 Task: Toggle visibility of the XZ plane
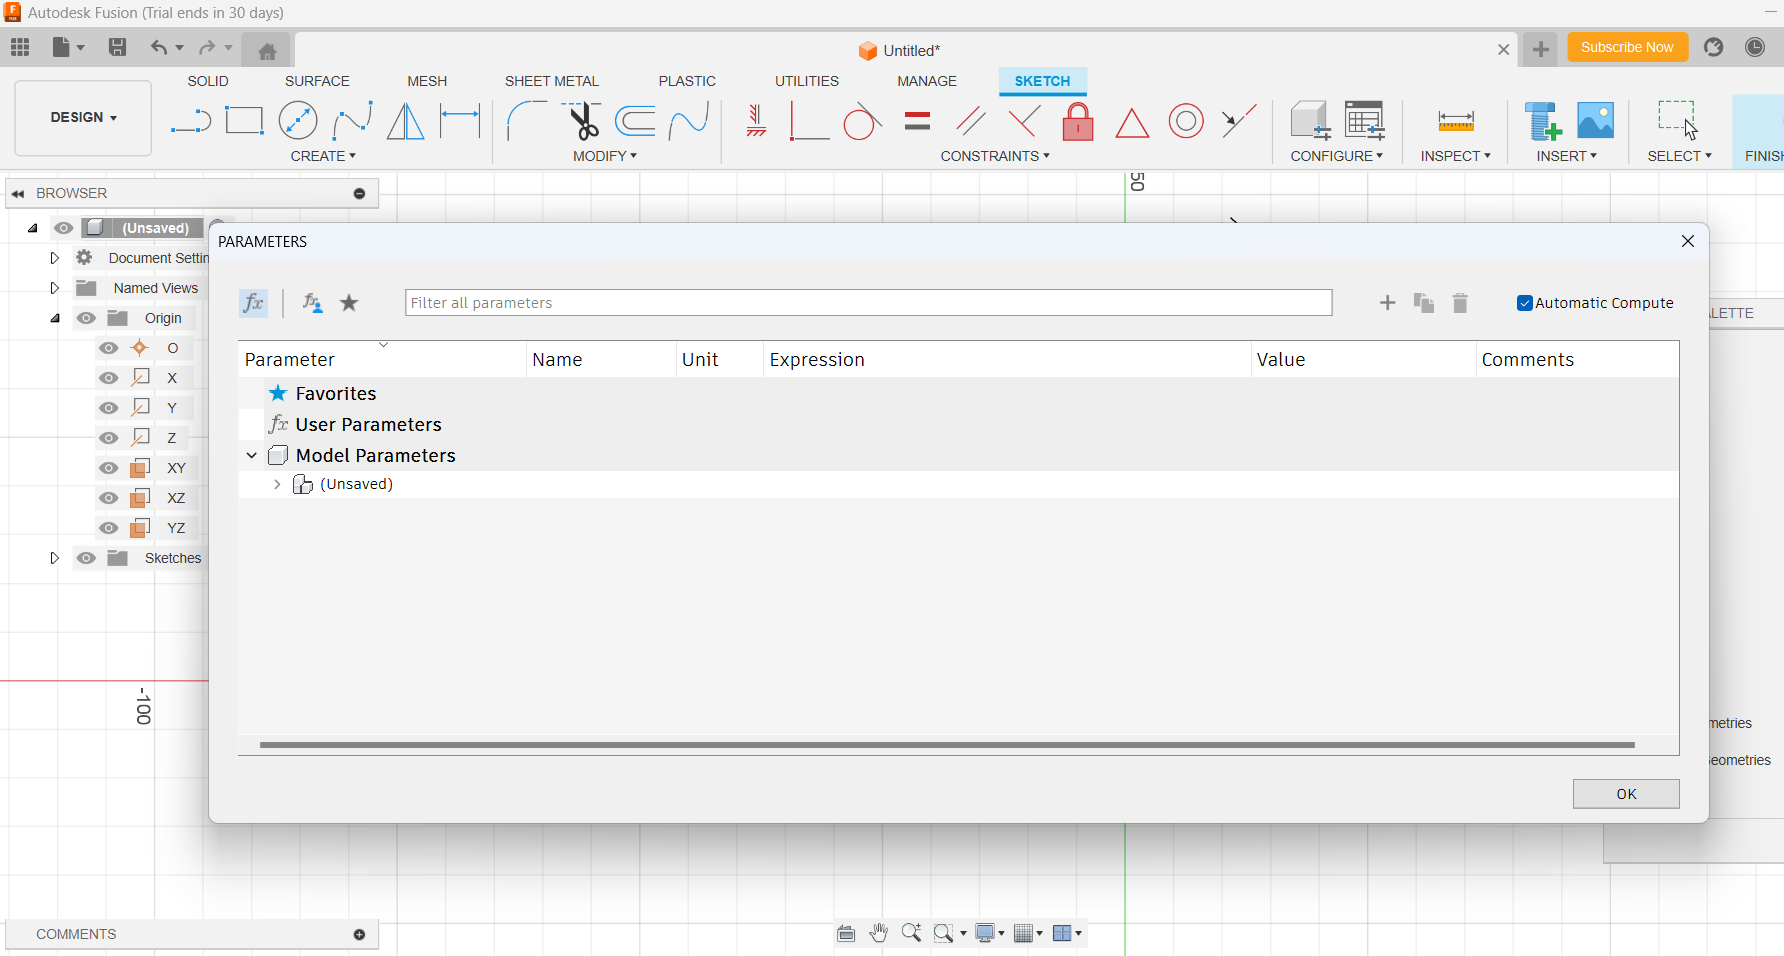[109, 498]
